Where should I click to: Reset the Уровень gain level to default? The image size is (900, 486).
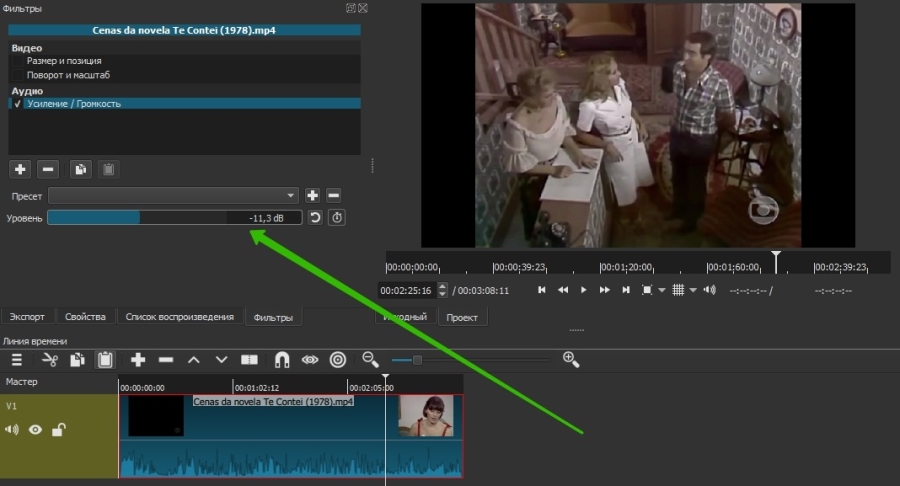(x=315, y=217)
